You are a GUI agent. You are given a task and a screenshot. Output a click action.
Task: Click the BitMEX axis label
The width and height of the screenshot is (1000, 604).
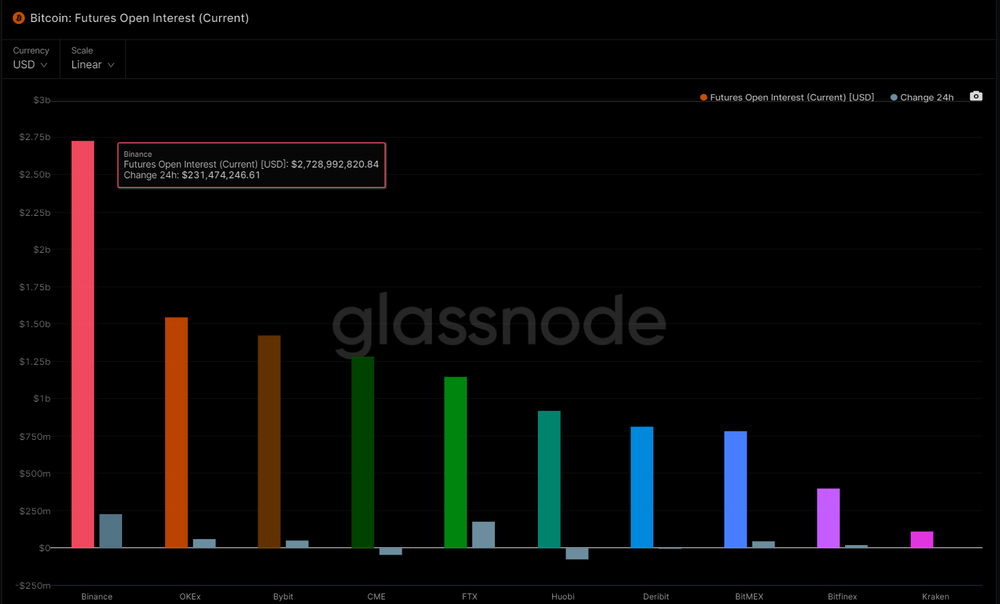(749, 596)
